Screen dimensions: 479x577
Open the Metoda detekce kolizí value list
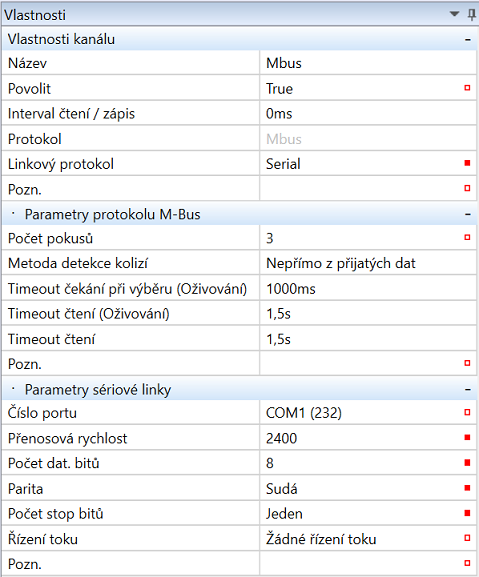click(368, 263)
